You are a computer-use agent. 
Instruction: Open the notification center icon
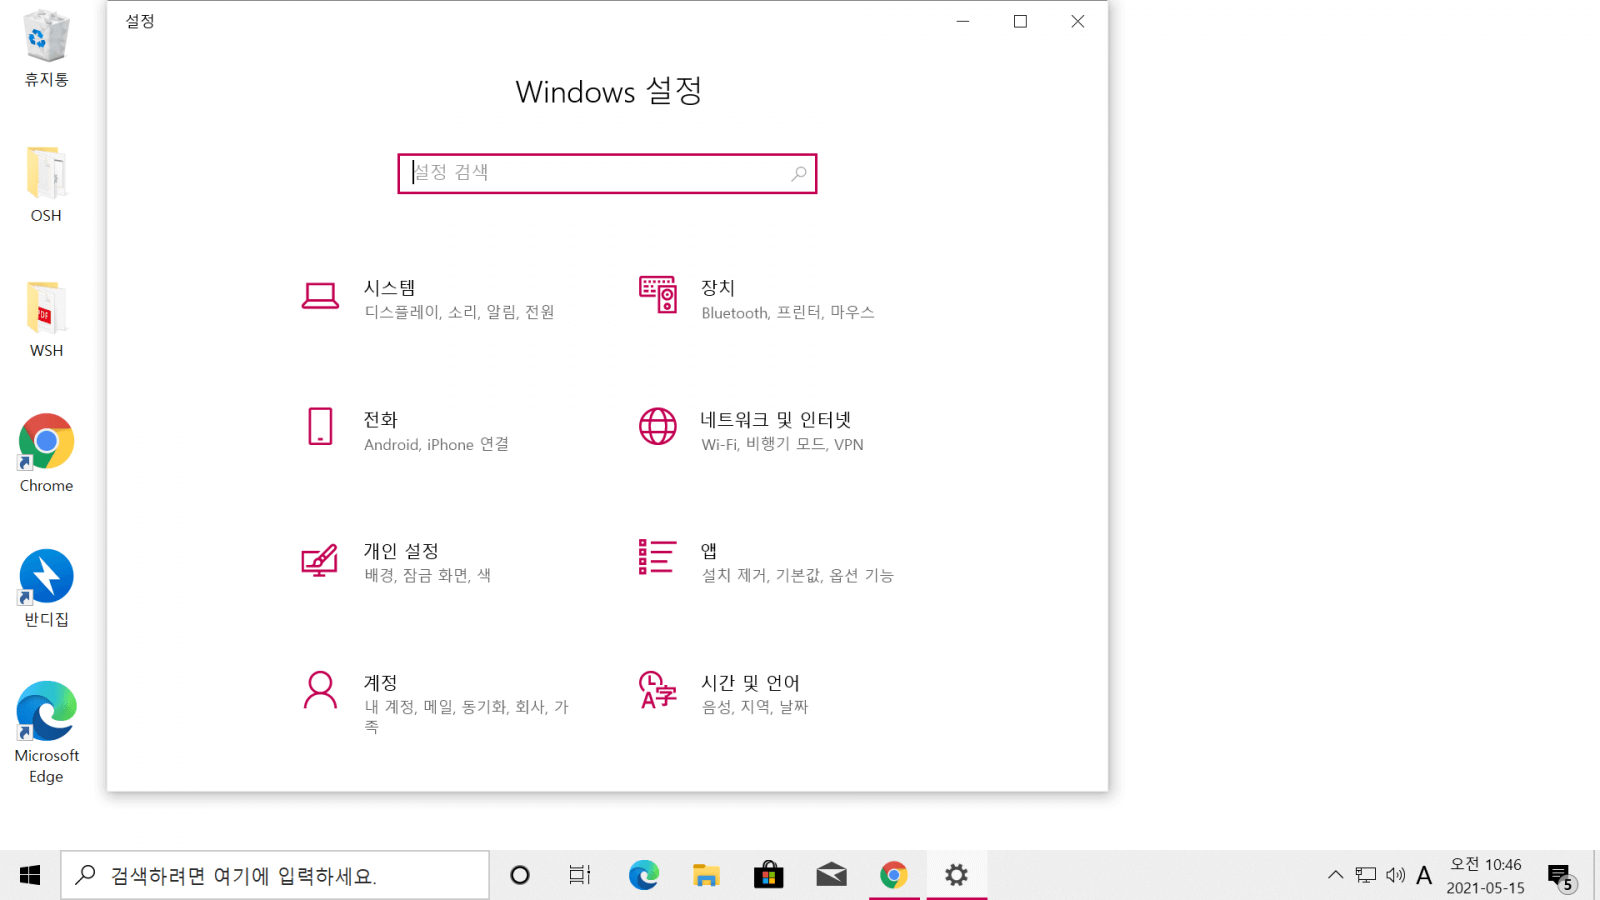coord(1561,877)
